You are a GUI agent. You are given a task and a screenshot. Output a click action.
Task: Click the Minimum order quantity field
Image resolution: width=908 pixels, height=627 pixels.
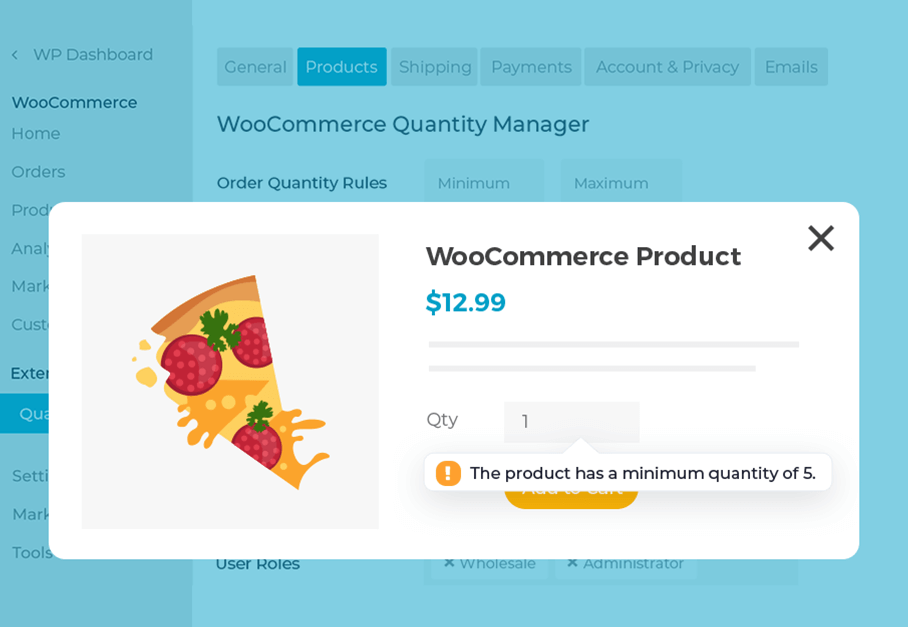click(483, 183)
